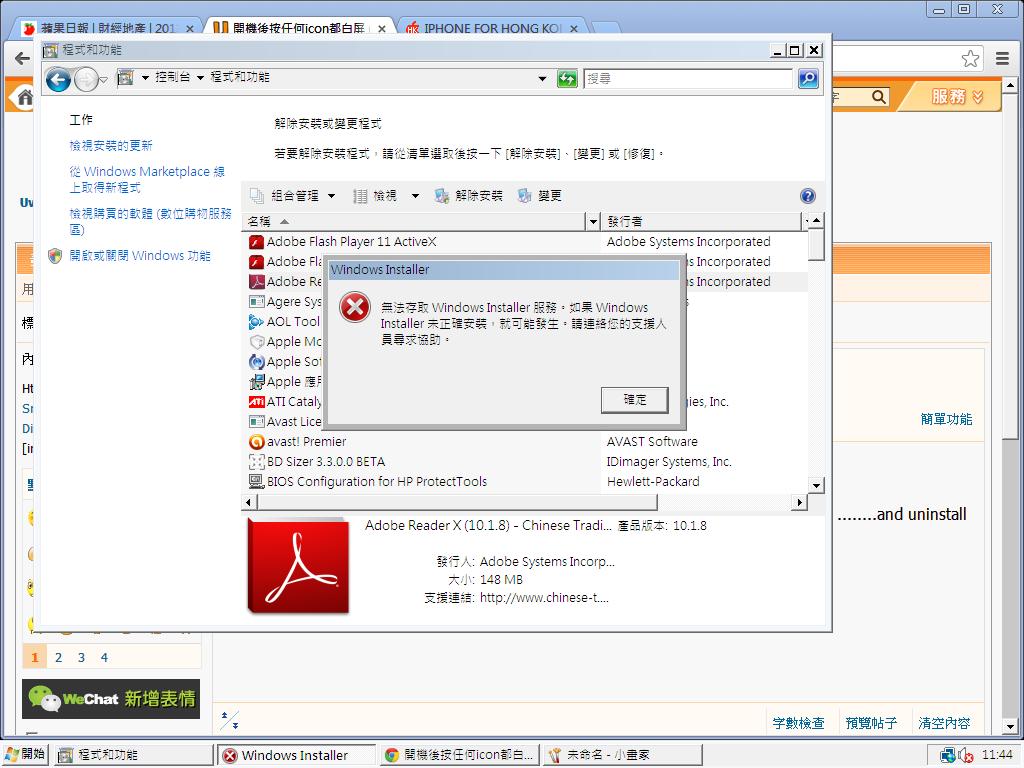Click the BIOS Configuration for HP ProtectTools icon
1024x768 pixels.
256,482
